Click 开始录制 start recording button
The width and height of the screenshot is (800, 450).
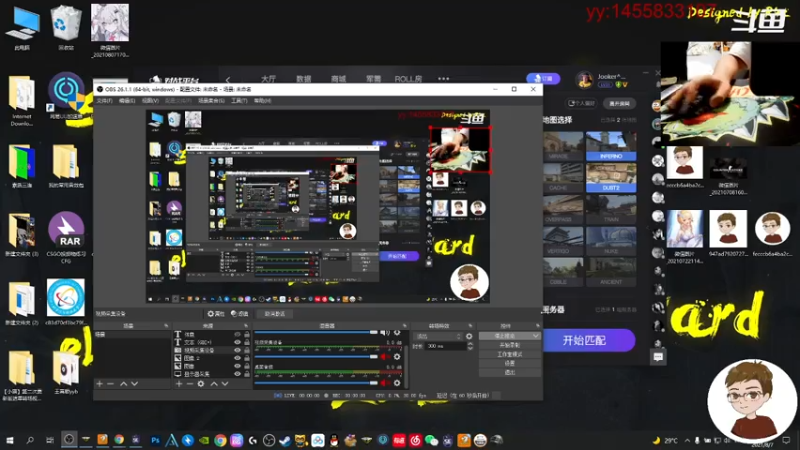click(x=510, y=345)
